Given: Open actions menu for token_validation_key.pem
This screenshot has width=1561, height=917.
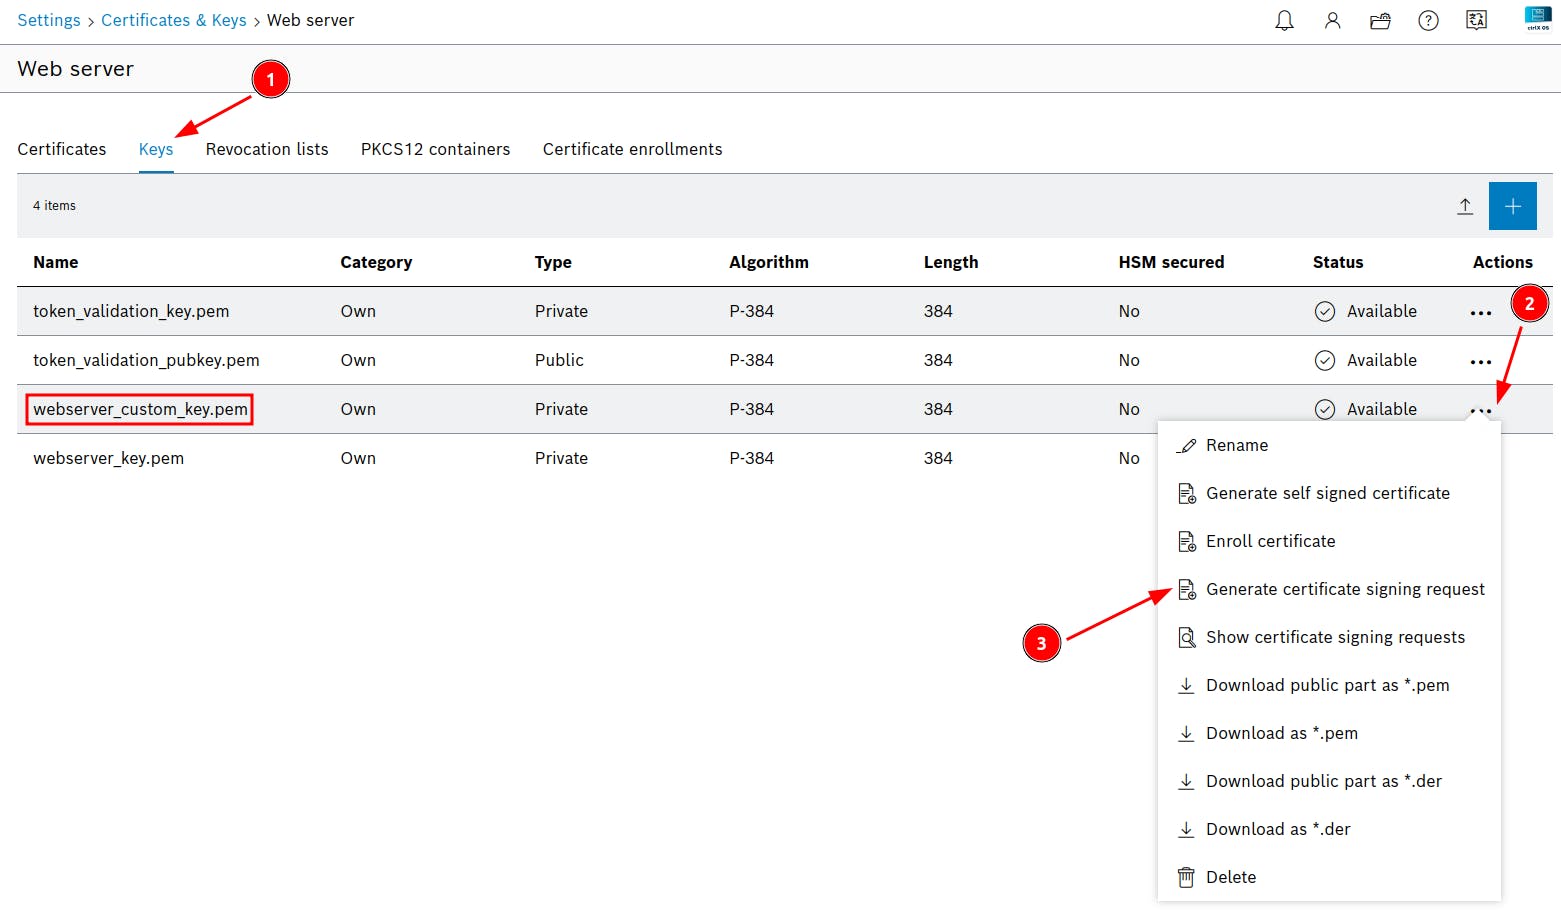Looking at the screenshot, I should click(1480, 313).
